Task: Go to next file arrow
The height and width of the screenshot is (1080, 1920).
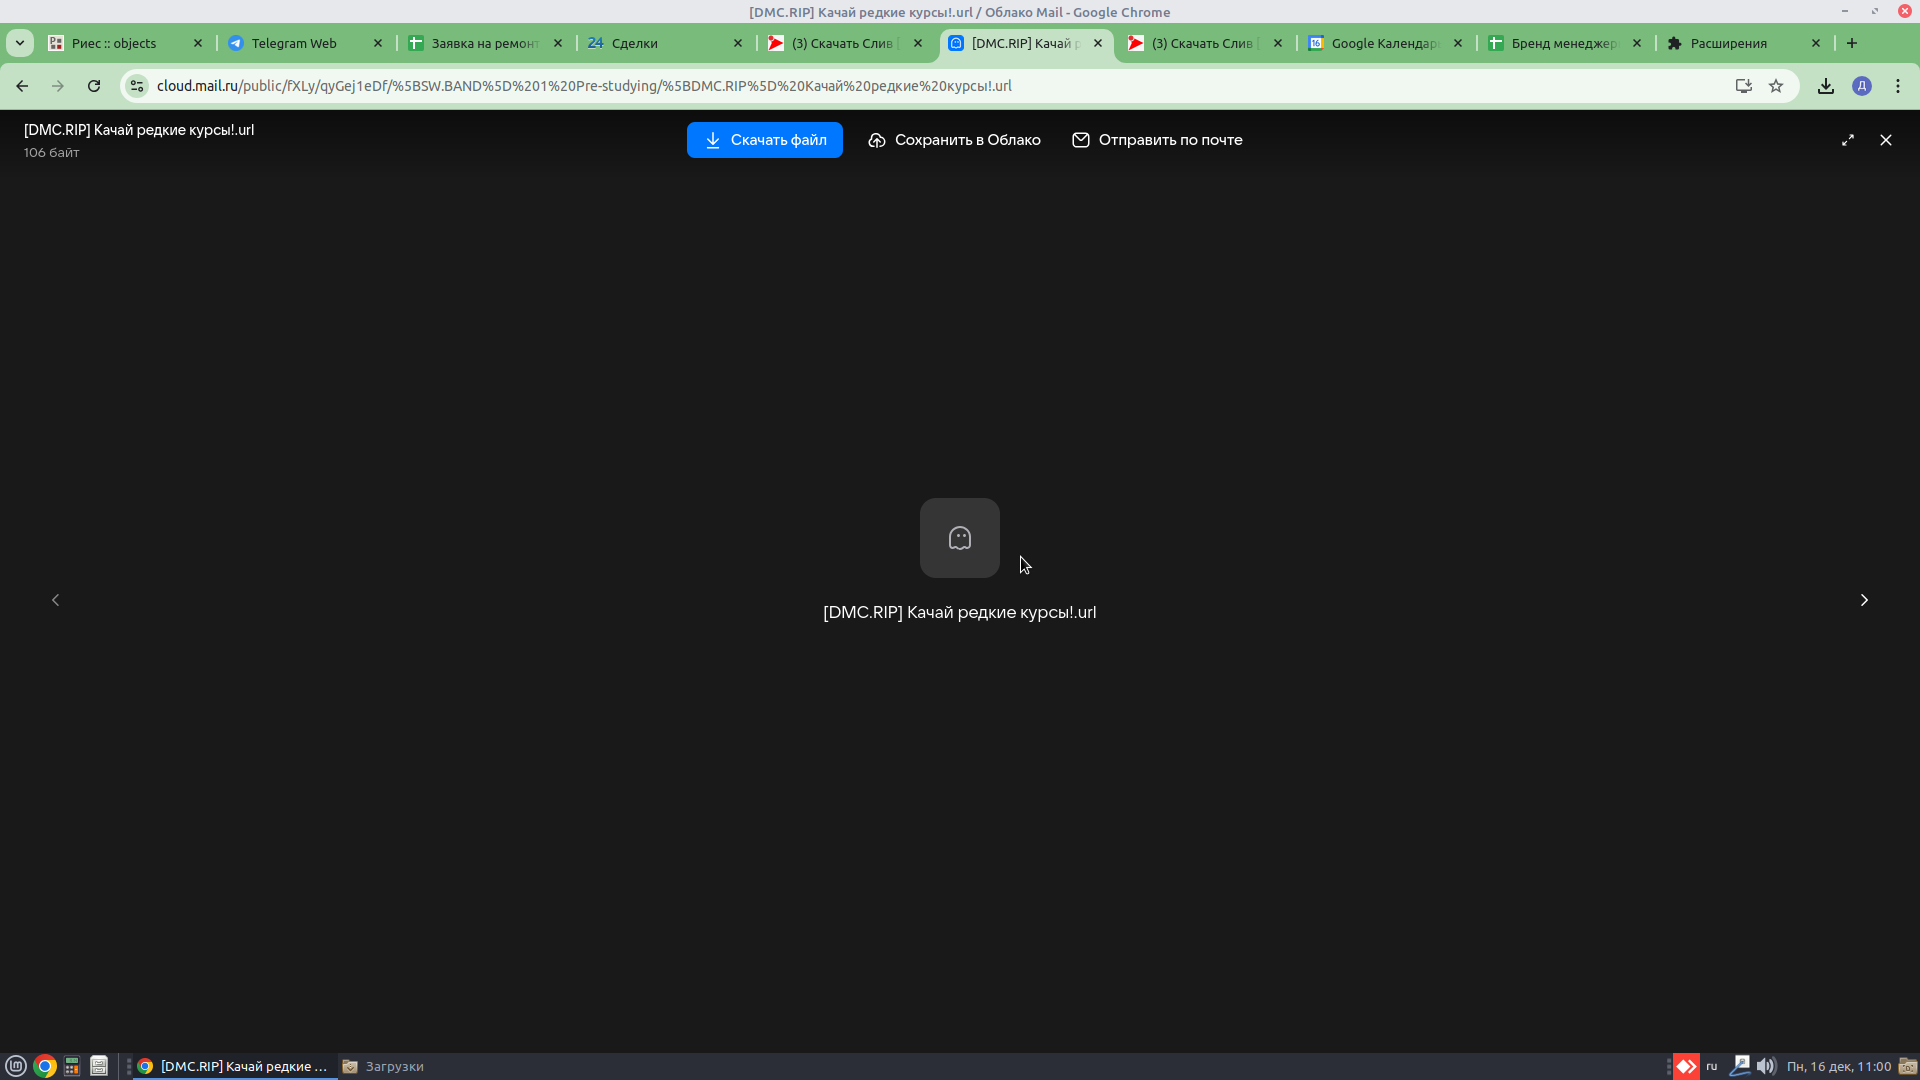Action: [1864, 600]
